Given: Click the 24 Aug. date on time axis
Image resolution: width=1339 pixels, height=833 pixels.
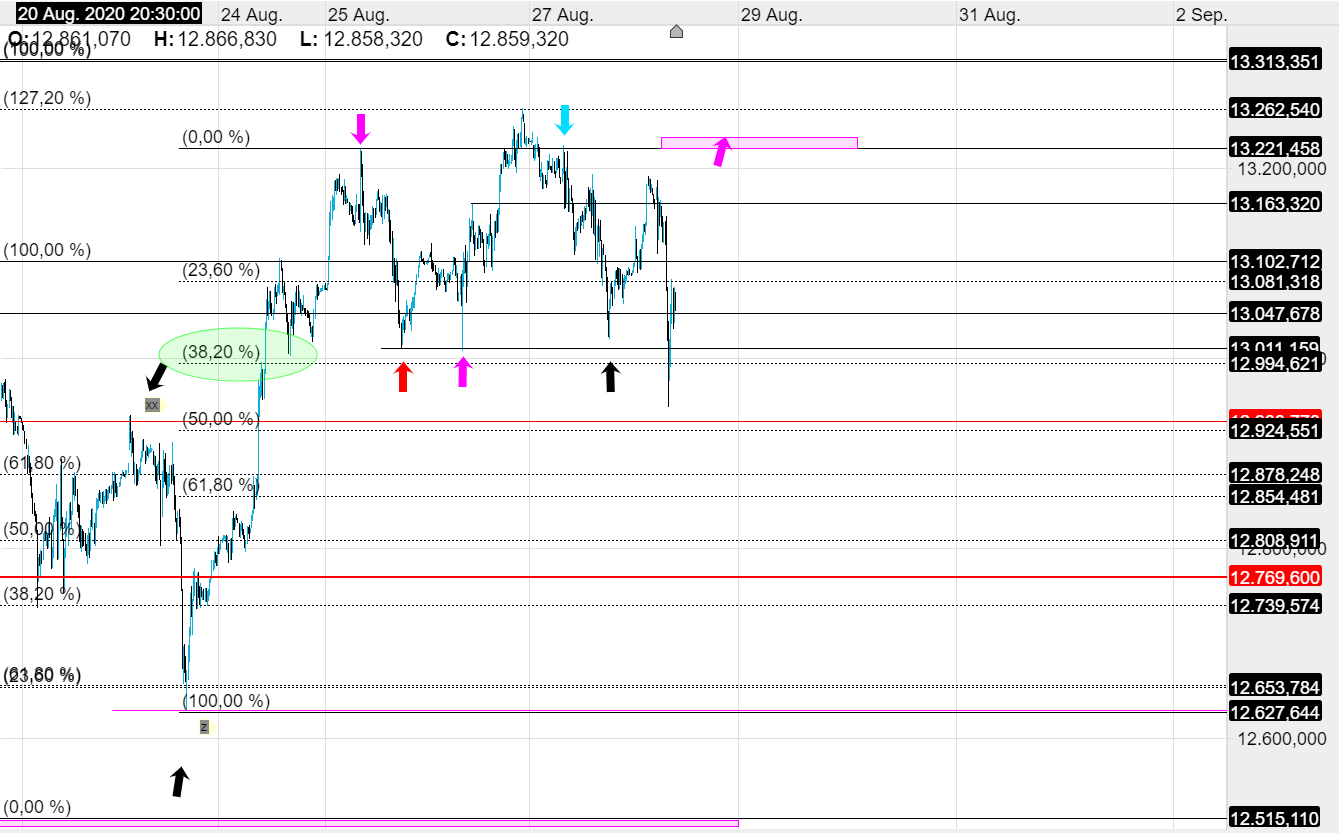Looking at the screenshot, I should coord(251,14).
